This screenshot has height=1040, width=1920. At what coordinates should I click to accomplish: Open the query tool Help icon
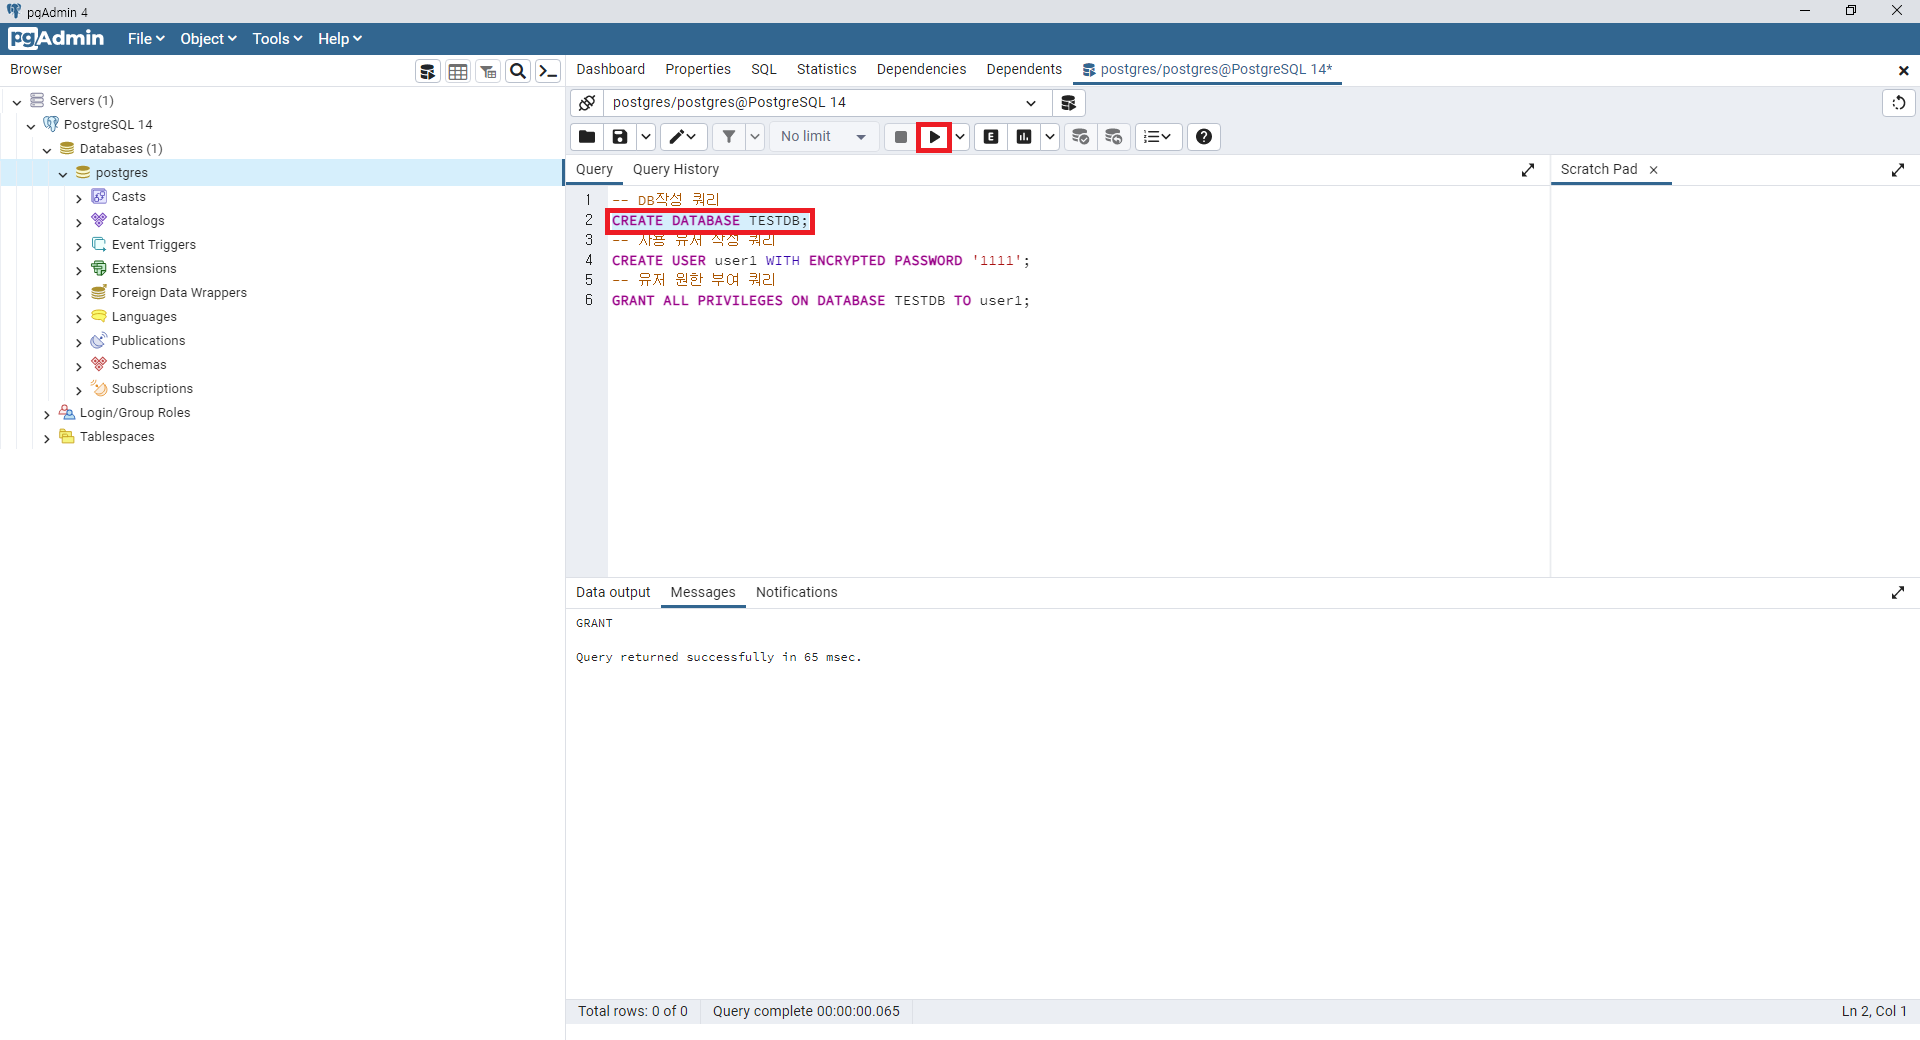(1204, 137)
